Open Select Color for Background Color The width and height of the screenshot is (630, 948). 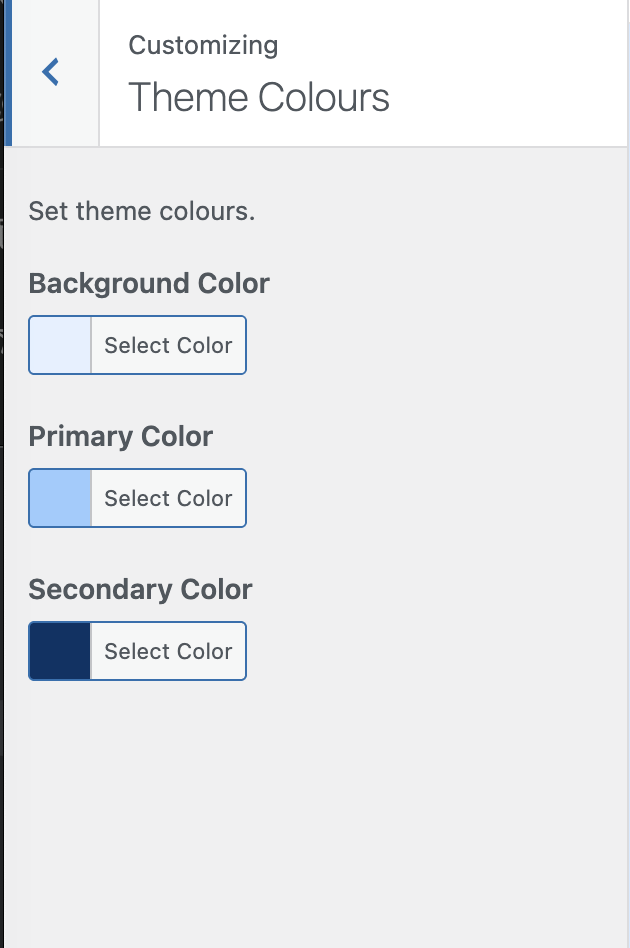tap(168, 345)
